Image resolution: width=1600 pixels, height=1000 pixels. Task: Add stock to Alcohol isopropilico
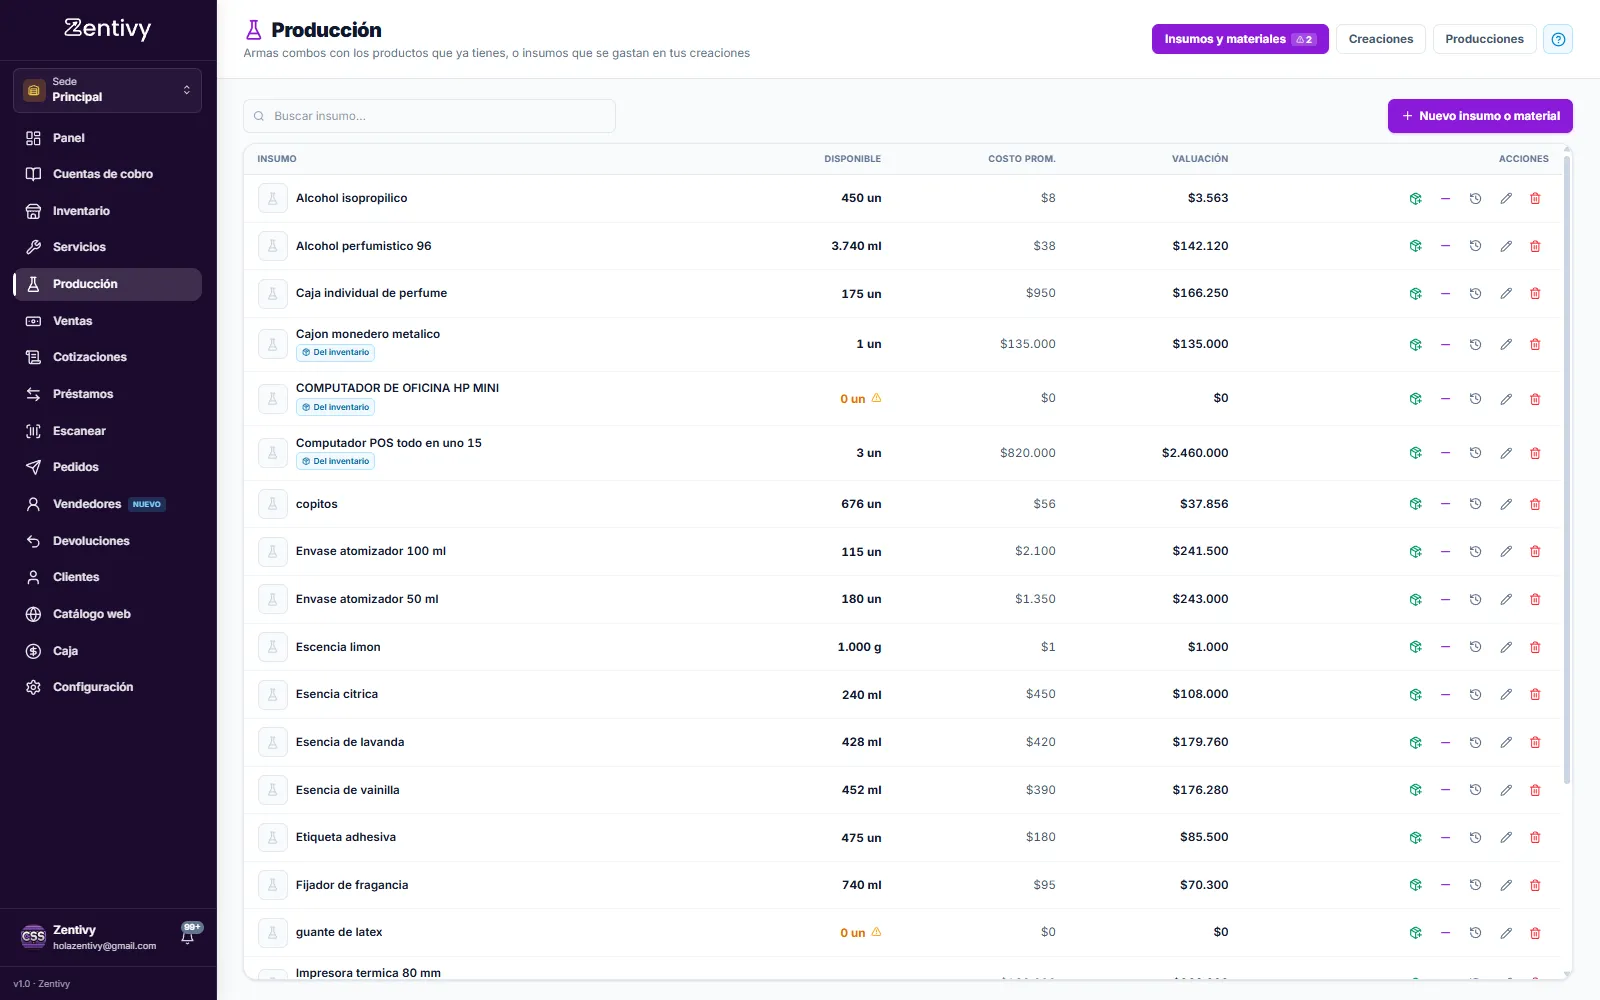pyautogui.click(x=1415, y=198)
